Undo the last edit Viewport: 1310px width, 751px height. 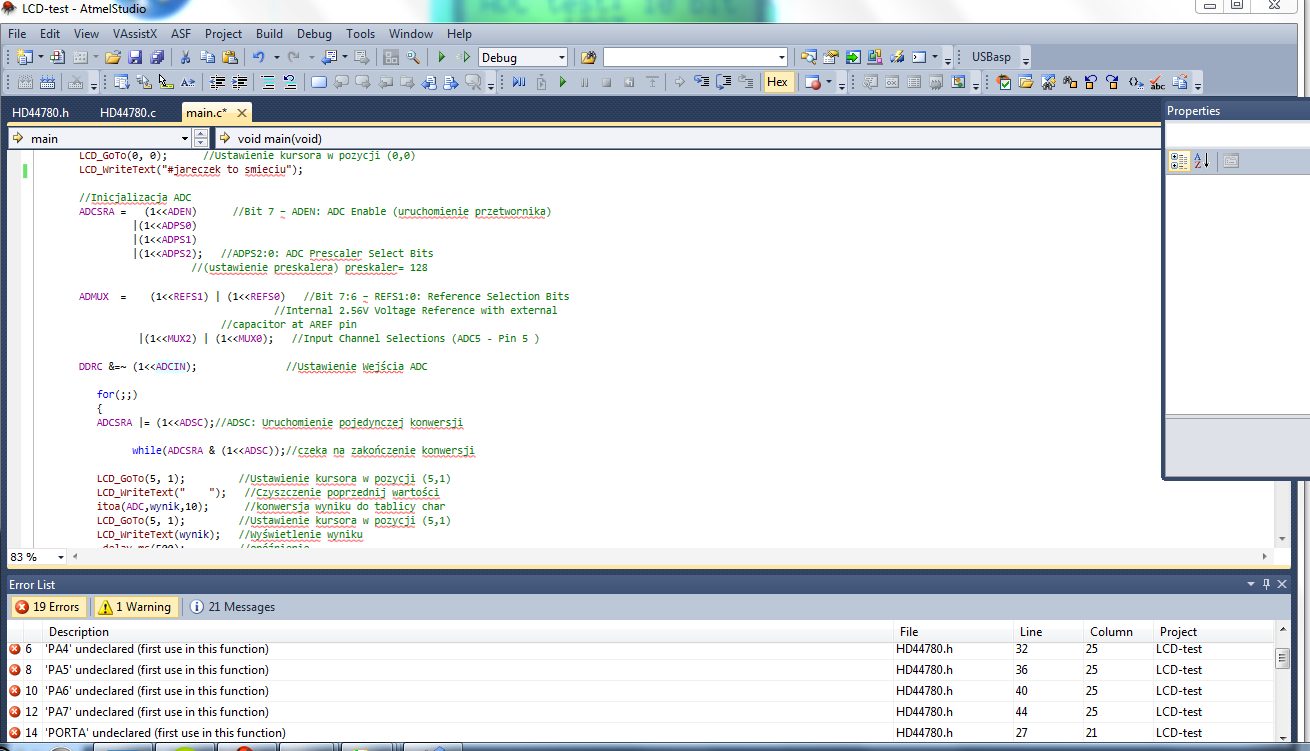pyautogui.click(x=259, y=57)
